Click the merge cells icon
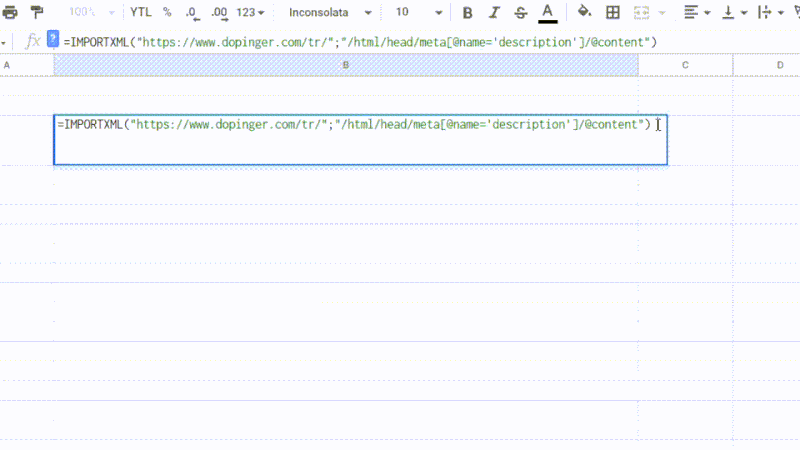Screen dimensions: 800x450 tap(641, 12)
